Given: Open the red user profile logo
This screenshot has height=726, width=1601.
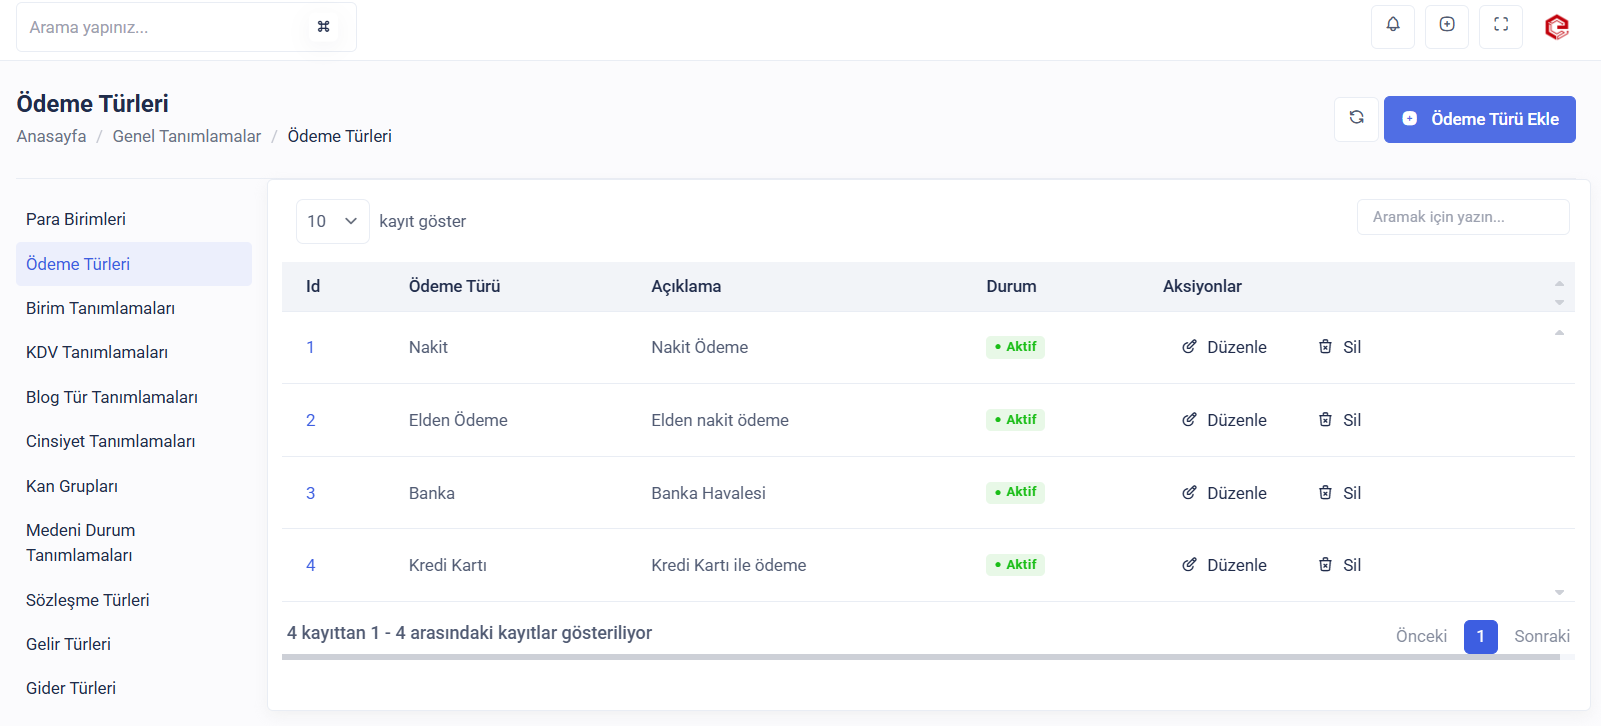Looking at the screenshot, I should point(1556,27).
